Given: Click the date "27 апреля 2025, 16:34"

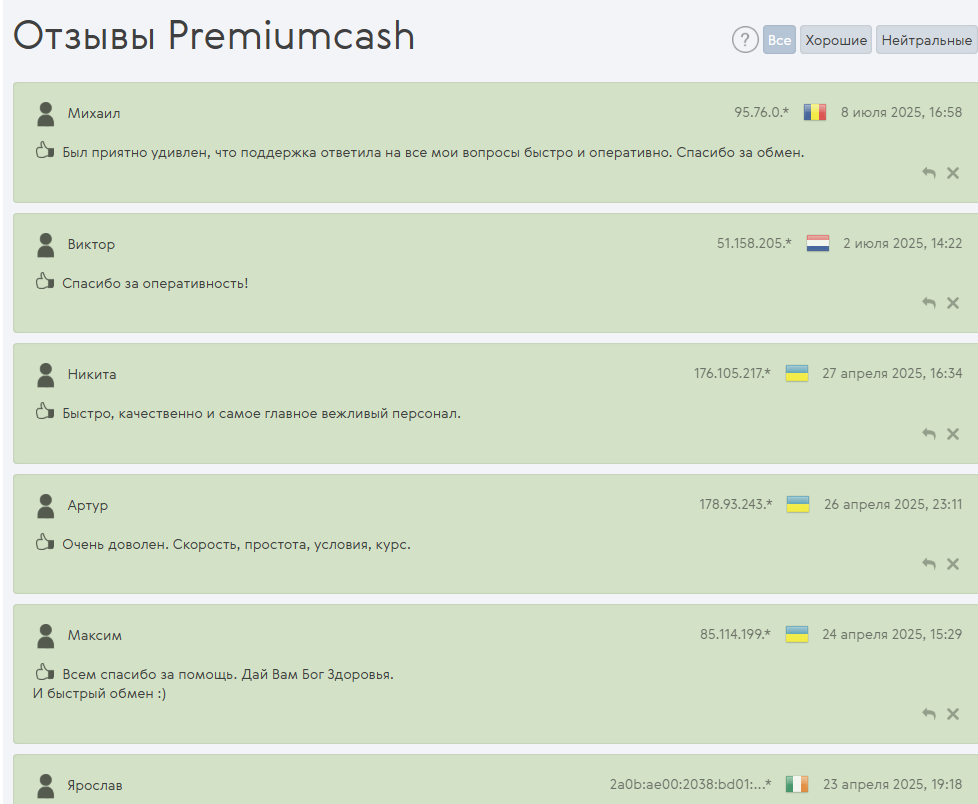Looking at the screenshot, I should click(x=892, y=373).
